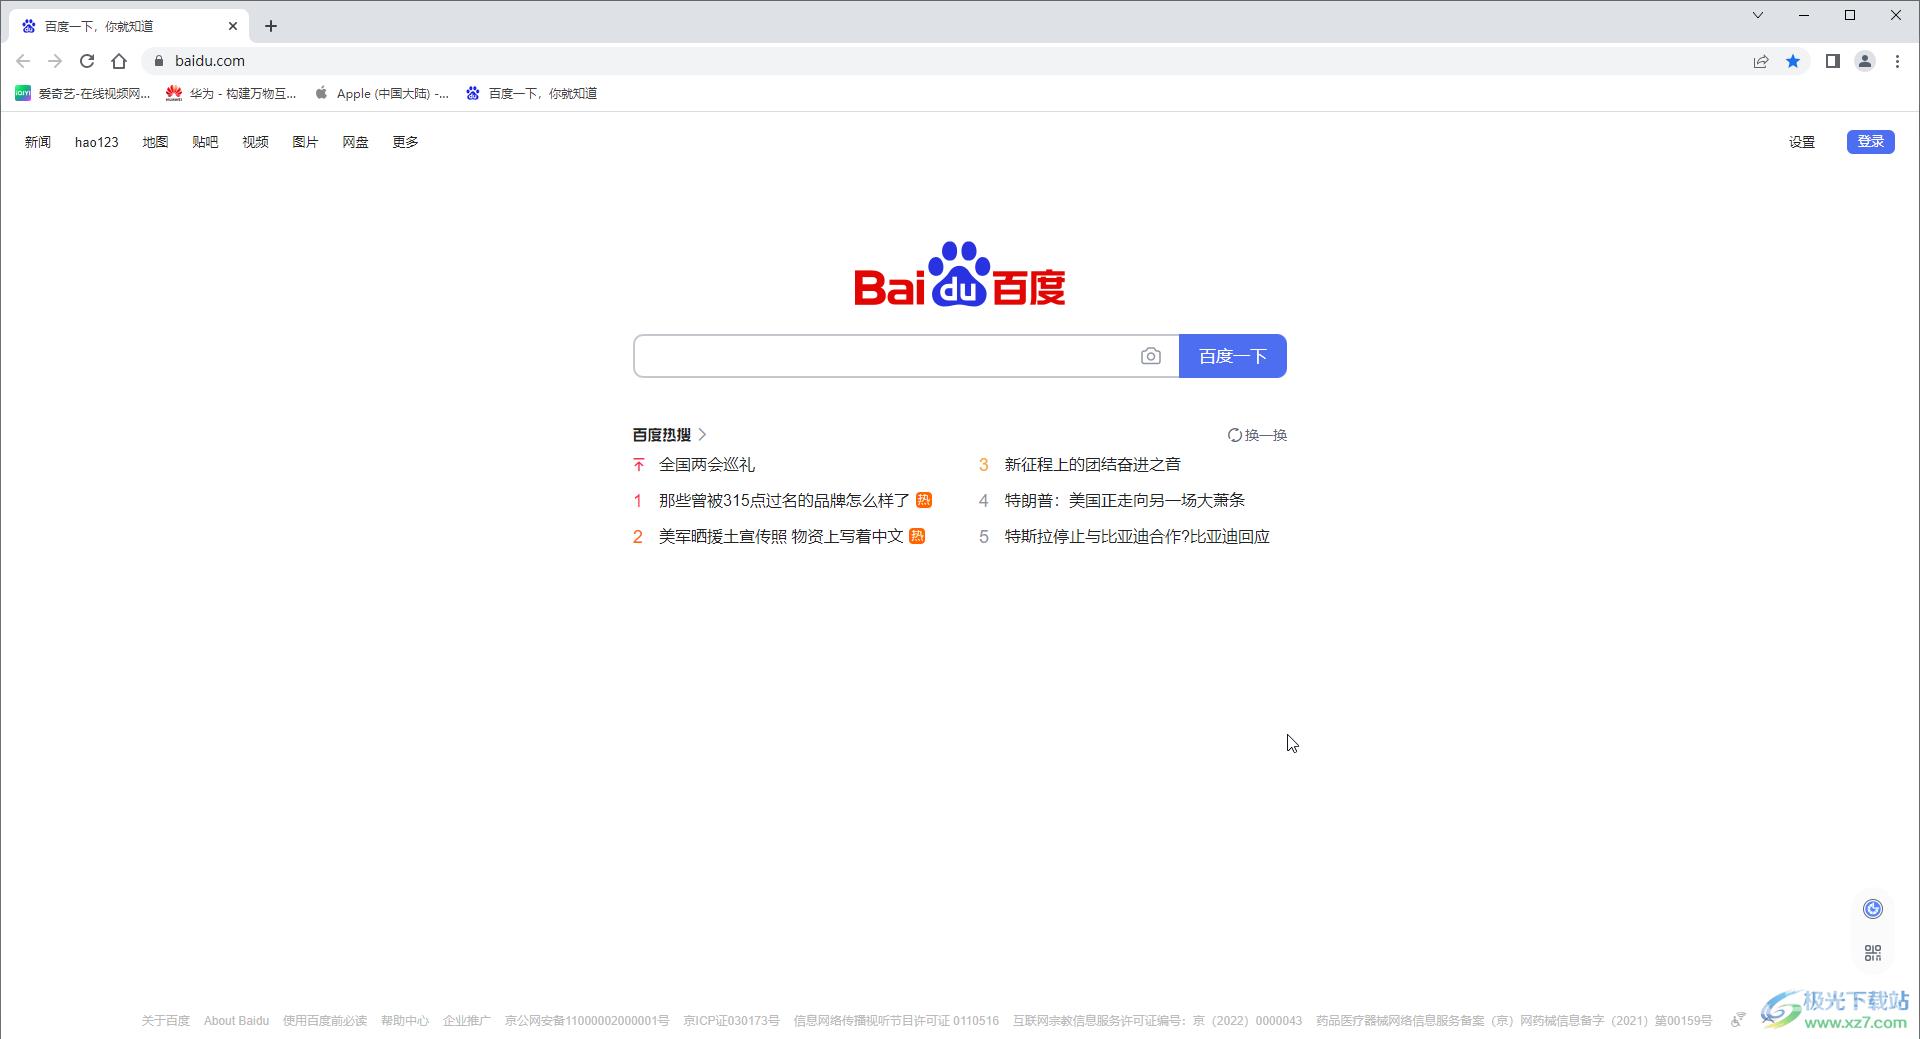Open hot search 美军晒援土宣传照
Viewport: 1920px width, 1039px height.
[781, 537]
